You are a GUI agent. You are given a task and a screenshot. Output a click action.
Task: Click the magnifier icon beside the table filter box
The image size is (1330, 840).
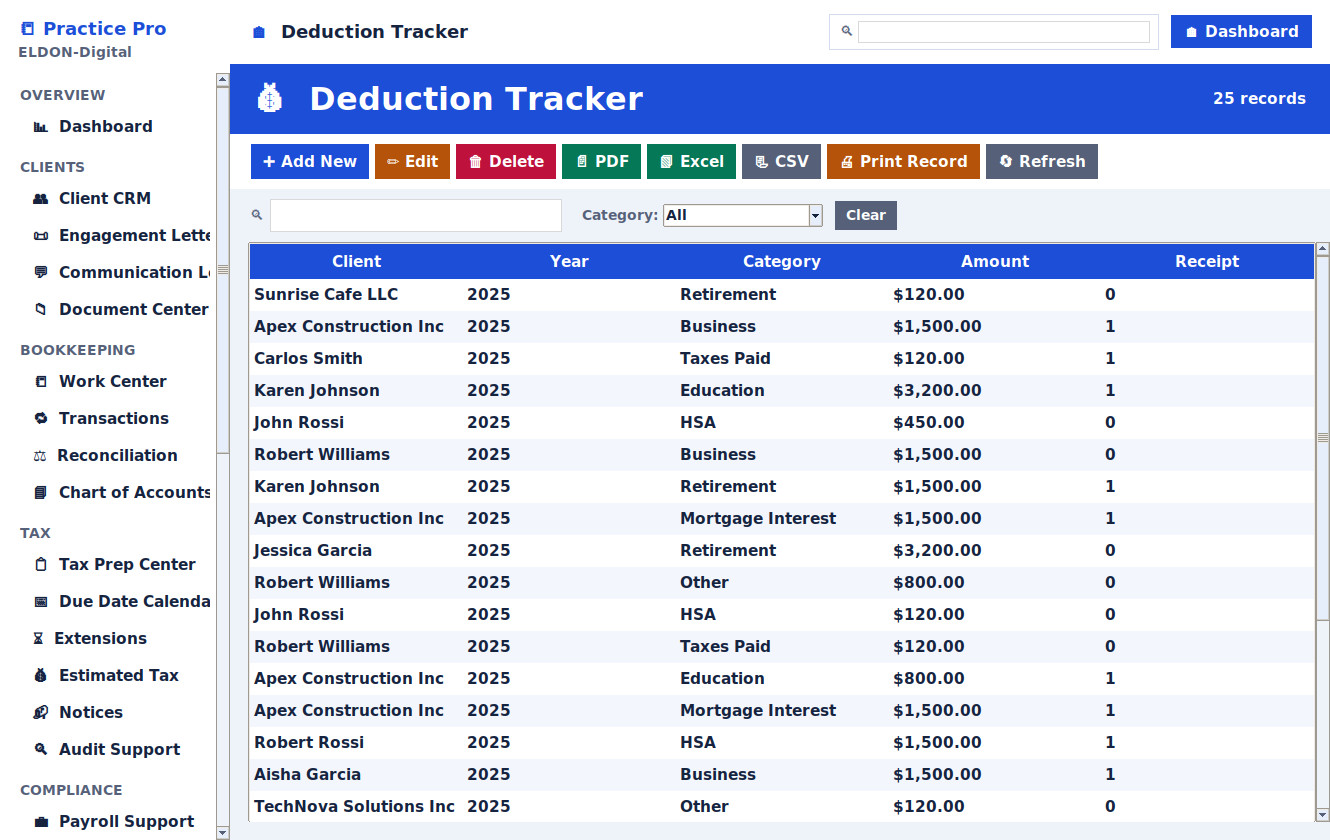(257, 215)
